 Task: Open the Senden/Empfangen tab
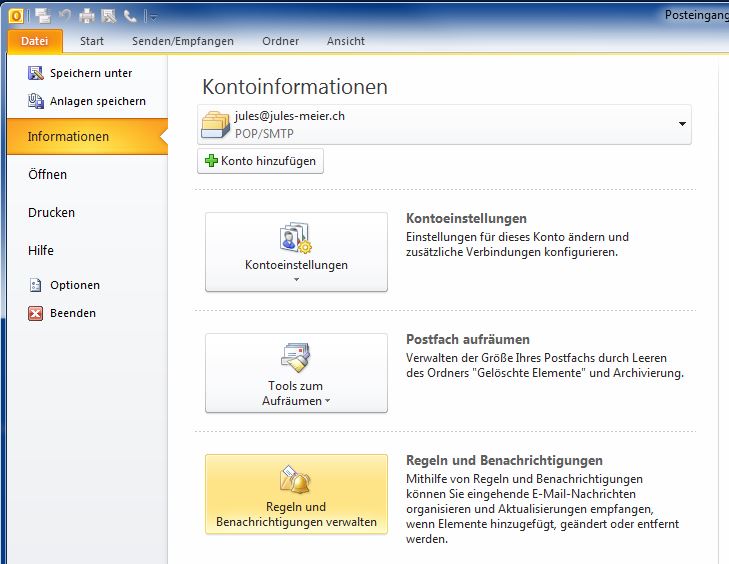183,41
